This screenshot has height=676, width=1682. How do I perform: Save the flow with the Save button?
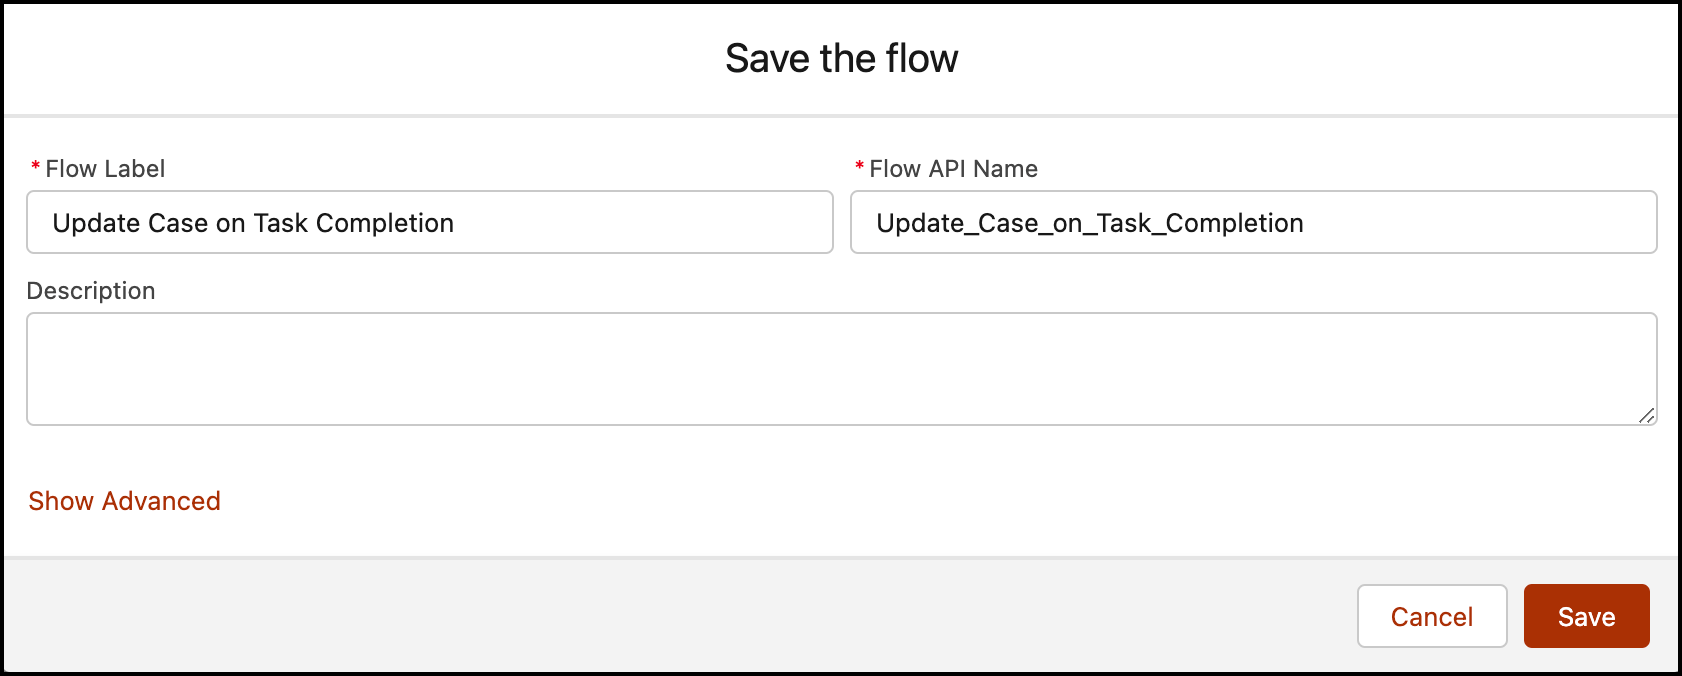tap(1586, 617)
